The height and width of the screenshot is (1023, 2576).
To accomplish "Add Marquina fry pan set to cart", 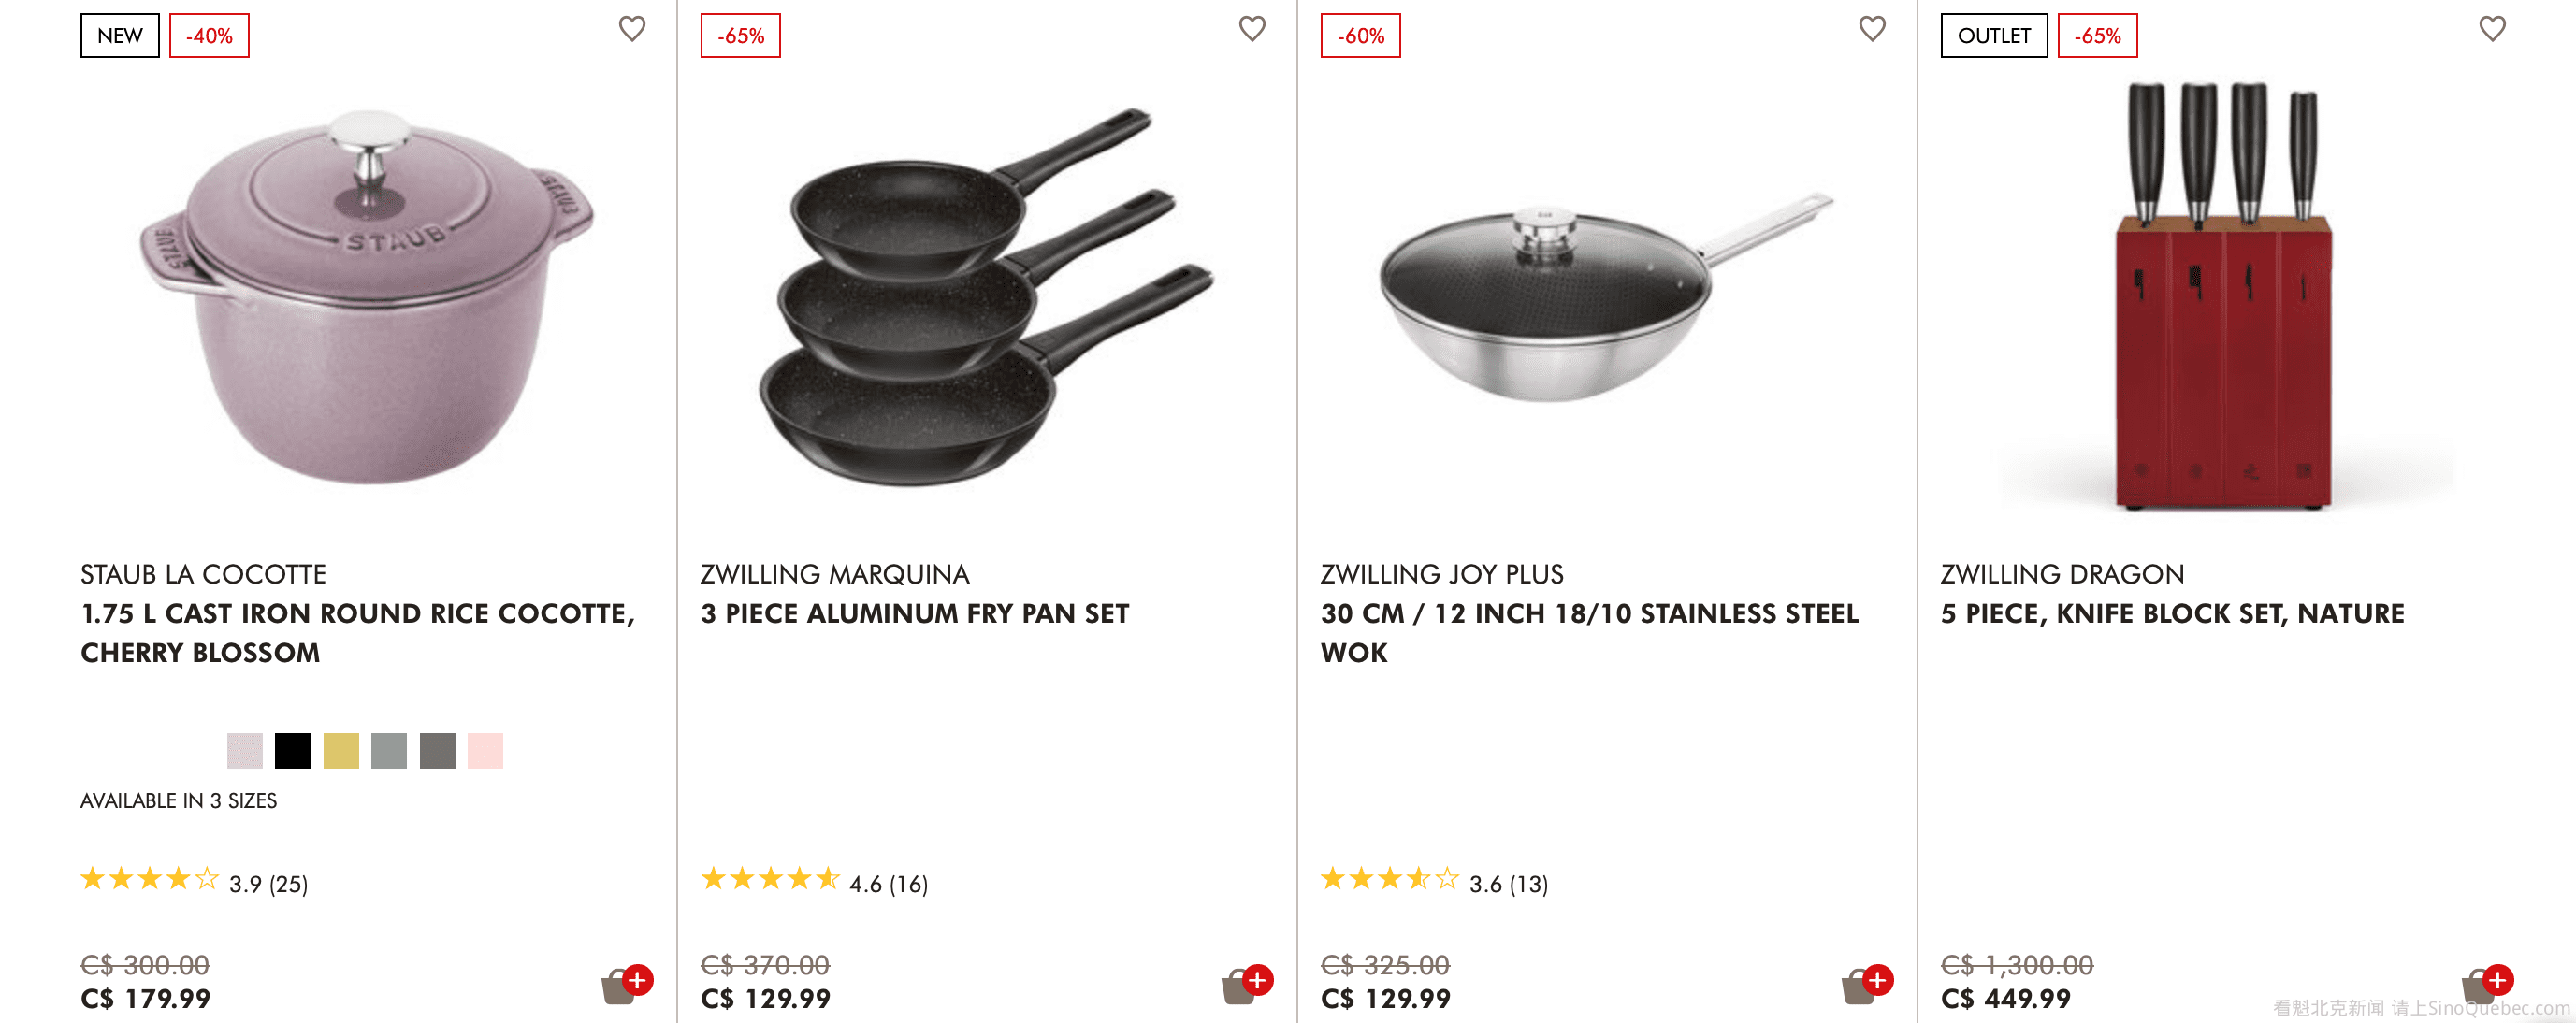I will pos(1246,984).
